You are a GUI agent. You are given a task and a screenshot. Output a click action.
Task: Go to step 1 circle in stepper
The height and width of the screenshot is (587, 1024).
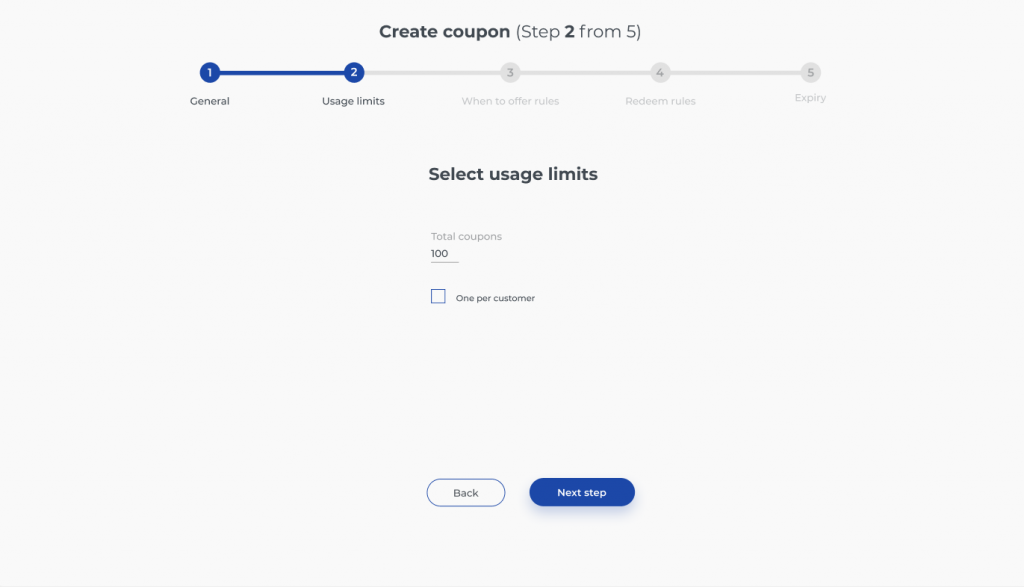[210, 72]
